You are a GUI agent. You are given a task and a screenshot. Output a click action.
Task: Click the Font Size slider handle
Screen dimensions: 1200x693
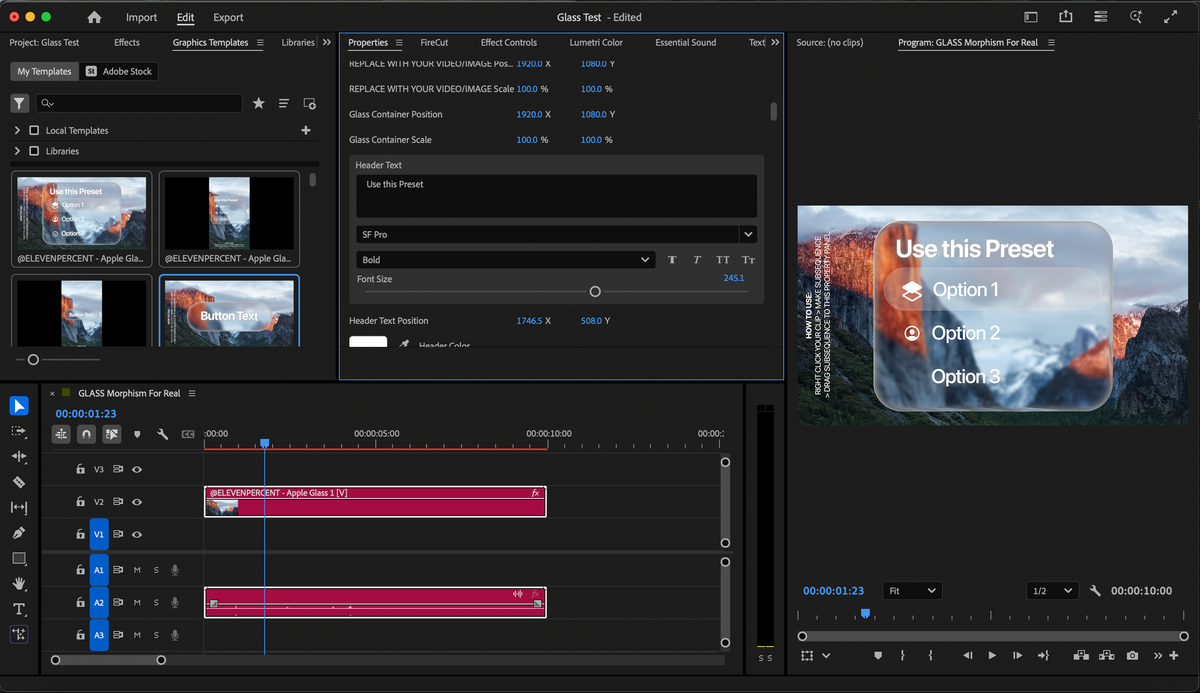(595, 292)
